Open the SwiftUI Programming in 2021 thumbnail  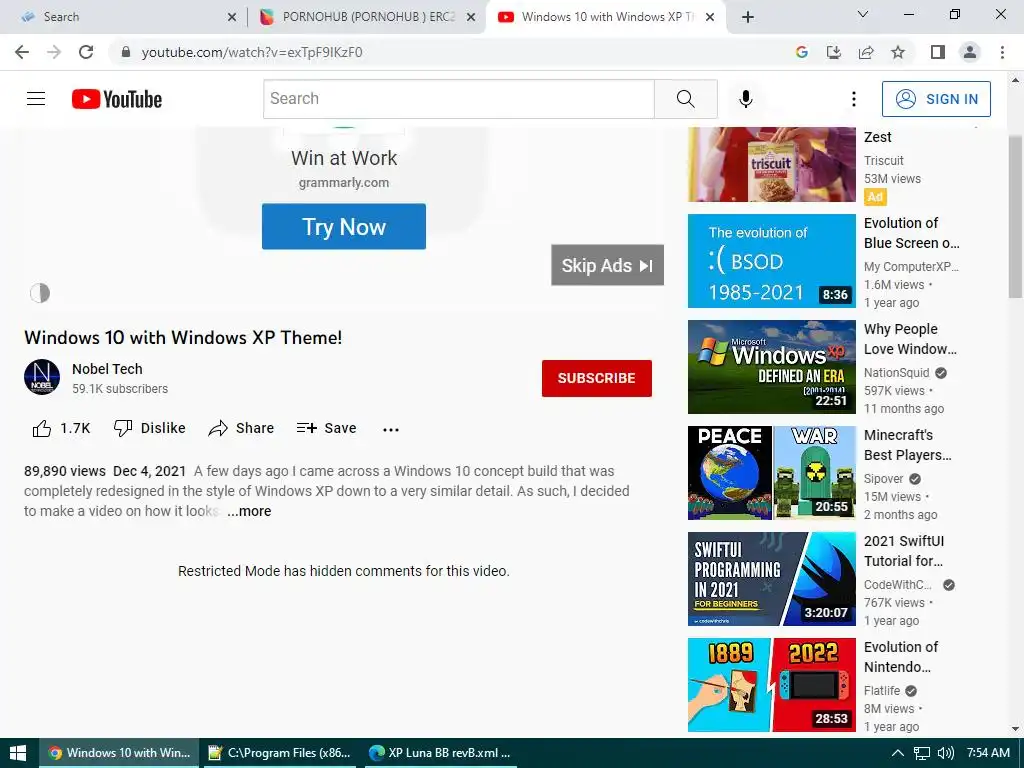(771, 579)
